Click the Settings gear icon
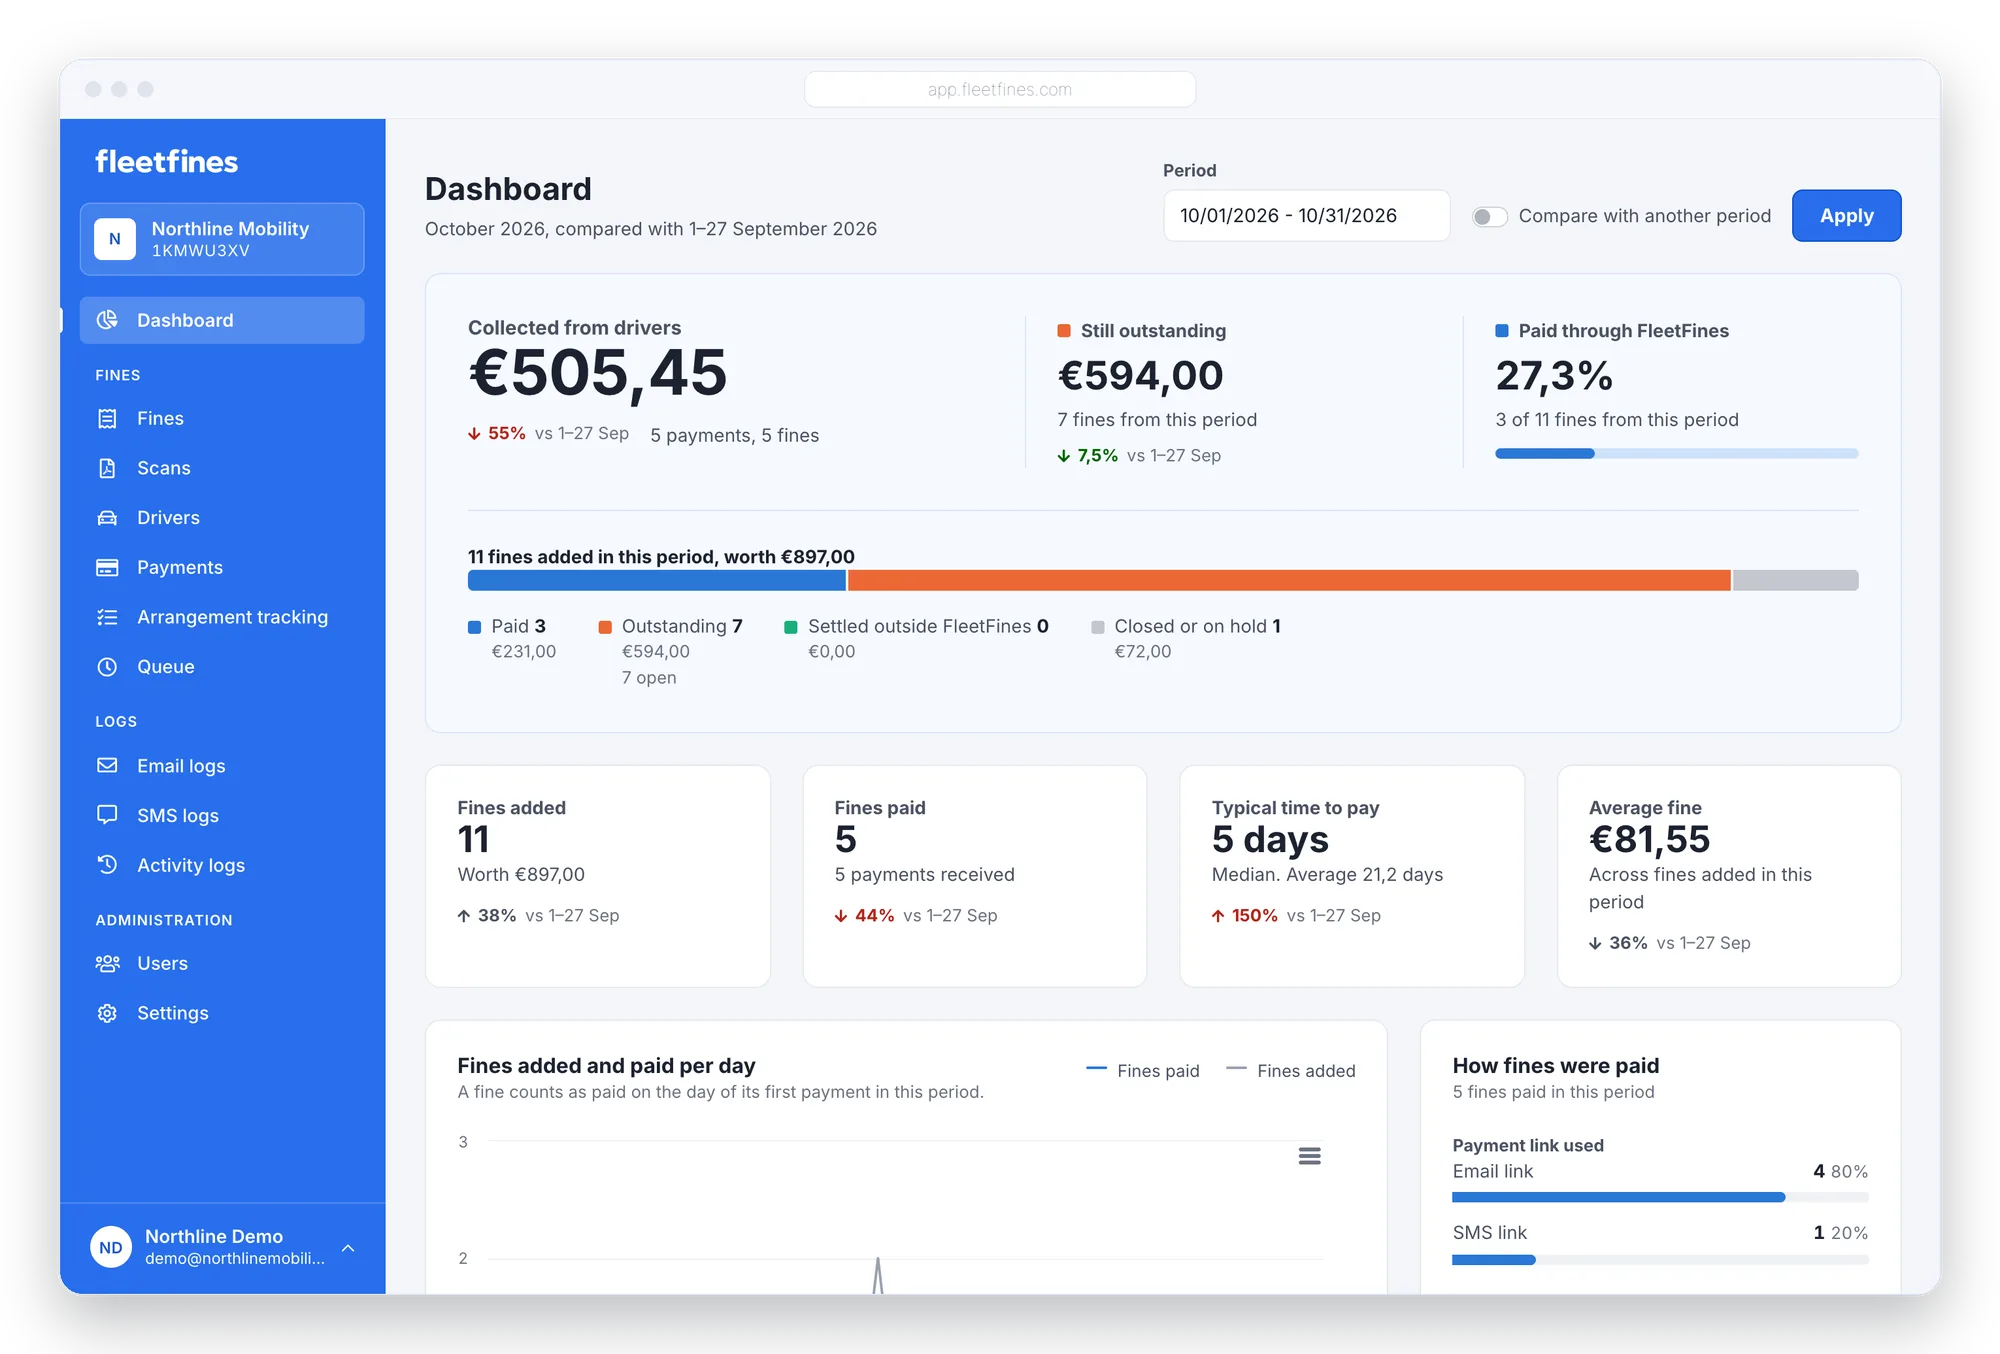 107,1013
